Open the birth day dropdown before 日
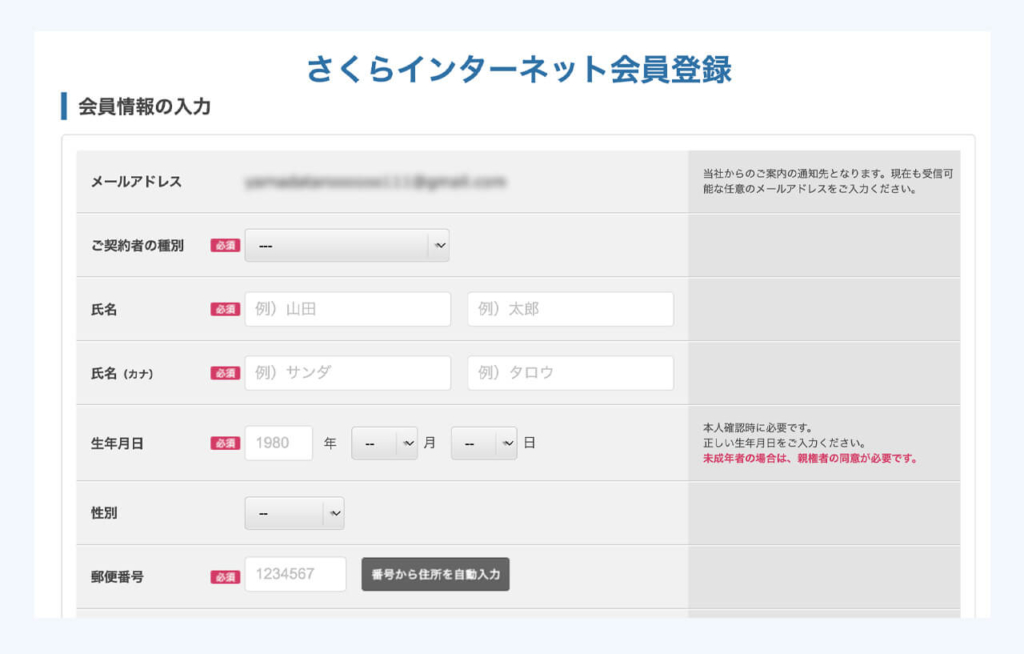1024x654 pixels. 484,443
